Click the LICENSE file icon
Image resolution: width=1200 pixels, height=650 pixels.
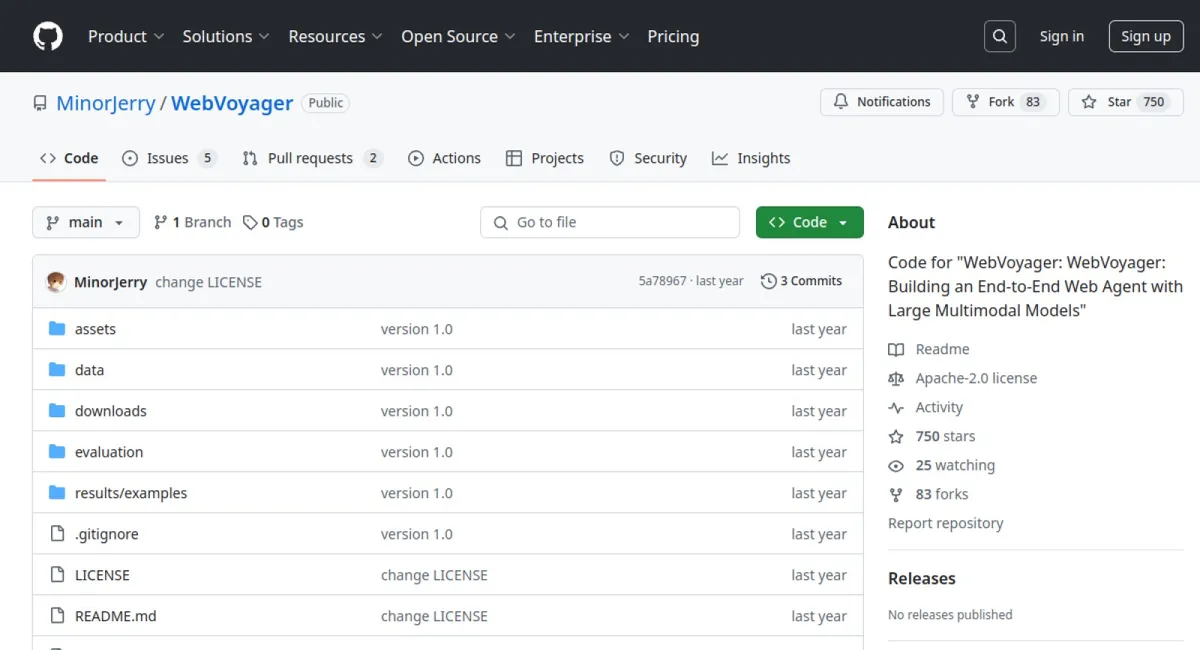(x=57, y=575)
